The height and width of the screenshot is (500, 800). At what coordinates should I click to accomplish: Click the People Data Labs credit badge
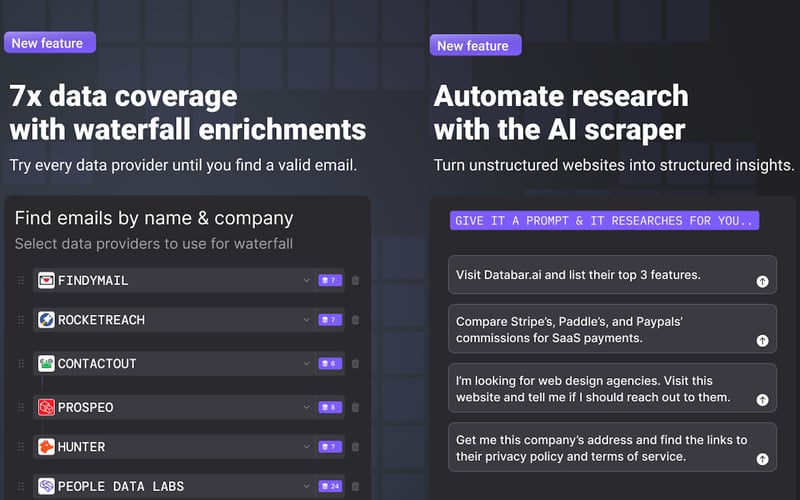click(x=330, y=486)
